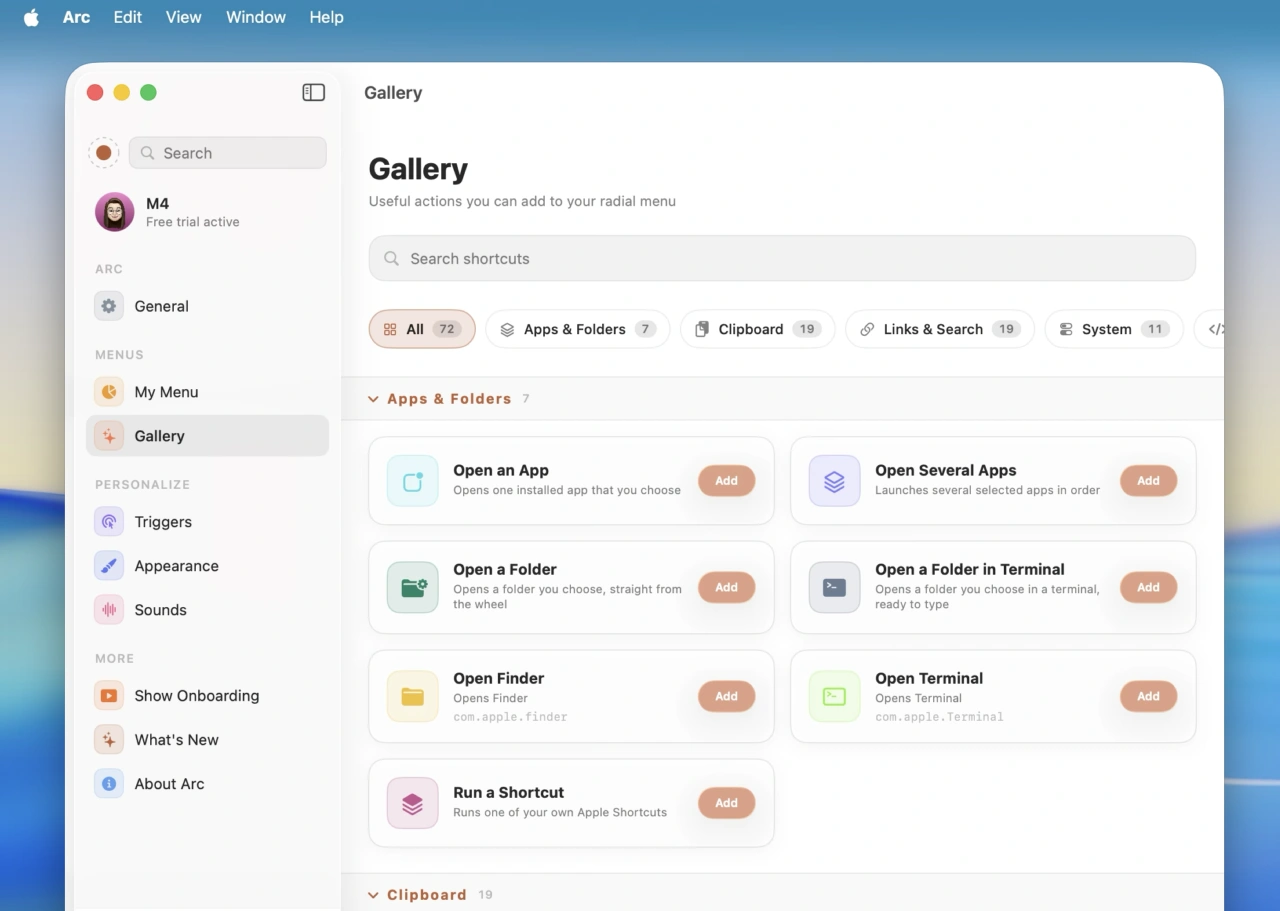
Task: Click the My Menu pie icon
Action: (x=109, y=392)
